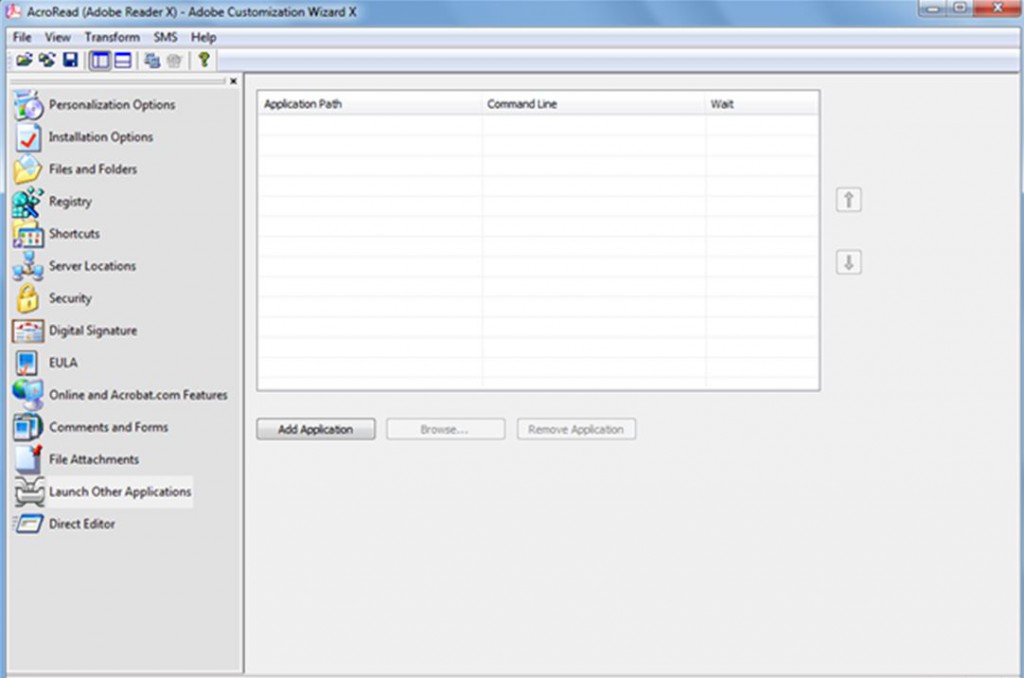Open Installation Options section
The image size is (1024, 678).
coord(84,137)
